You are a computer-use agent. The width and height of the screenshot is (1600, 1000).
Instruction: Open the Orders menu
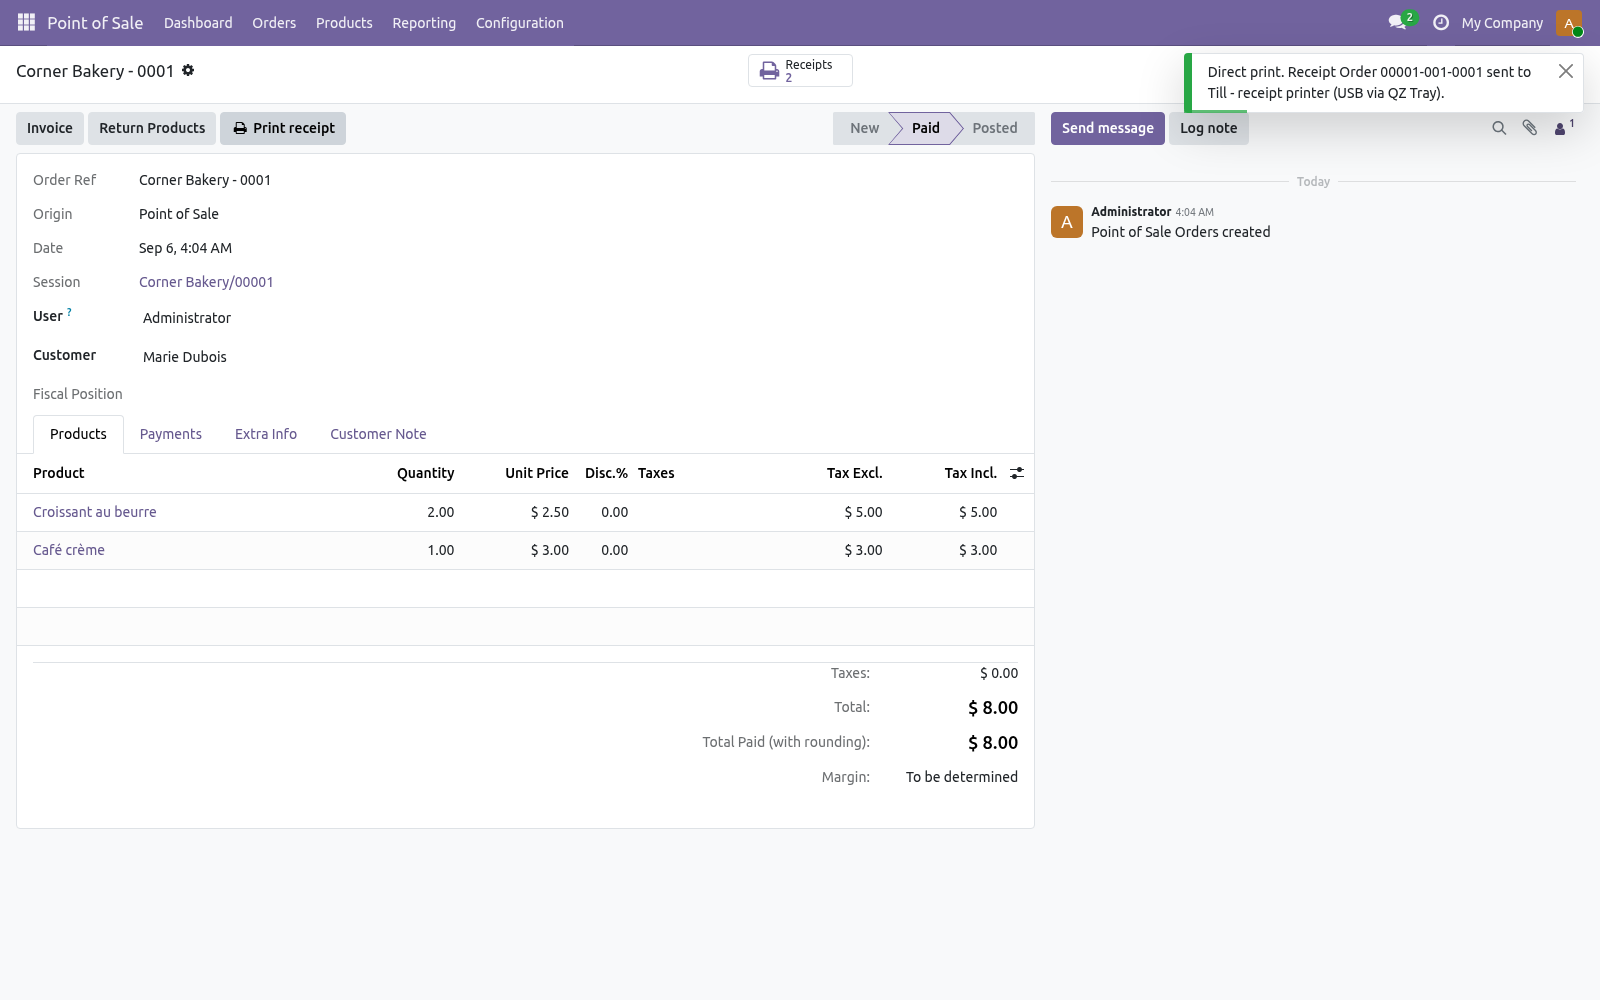coord(274,23)
